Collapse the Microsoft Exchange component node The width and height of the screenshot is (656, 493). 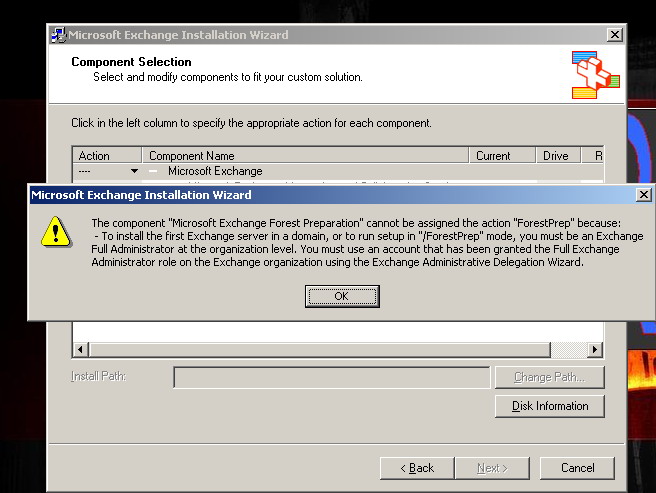point(154,171)
